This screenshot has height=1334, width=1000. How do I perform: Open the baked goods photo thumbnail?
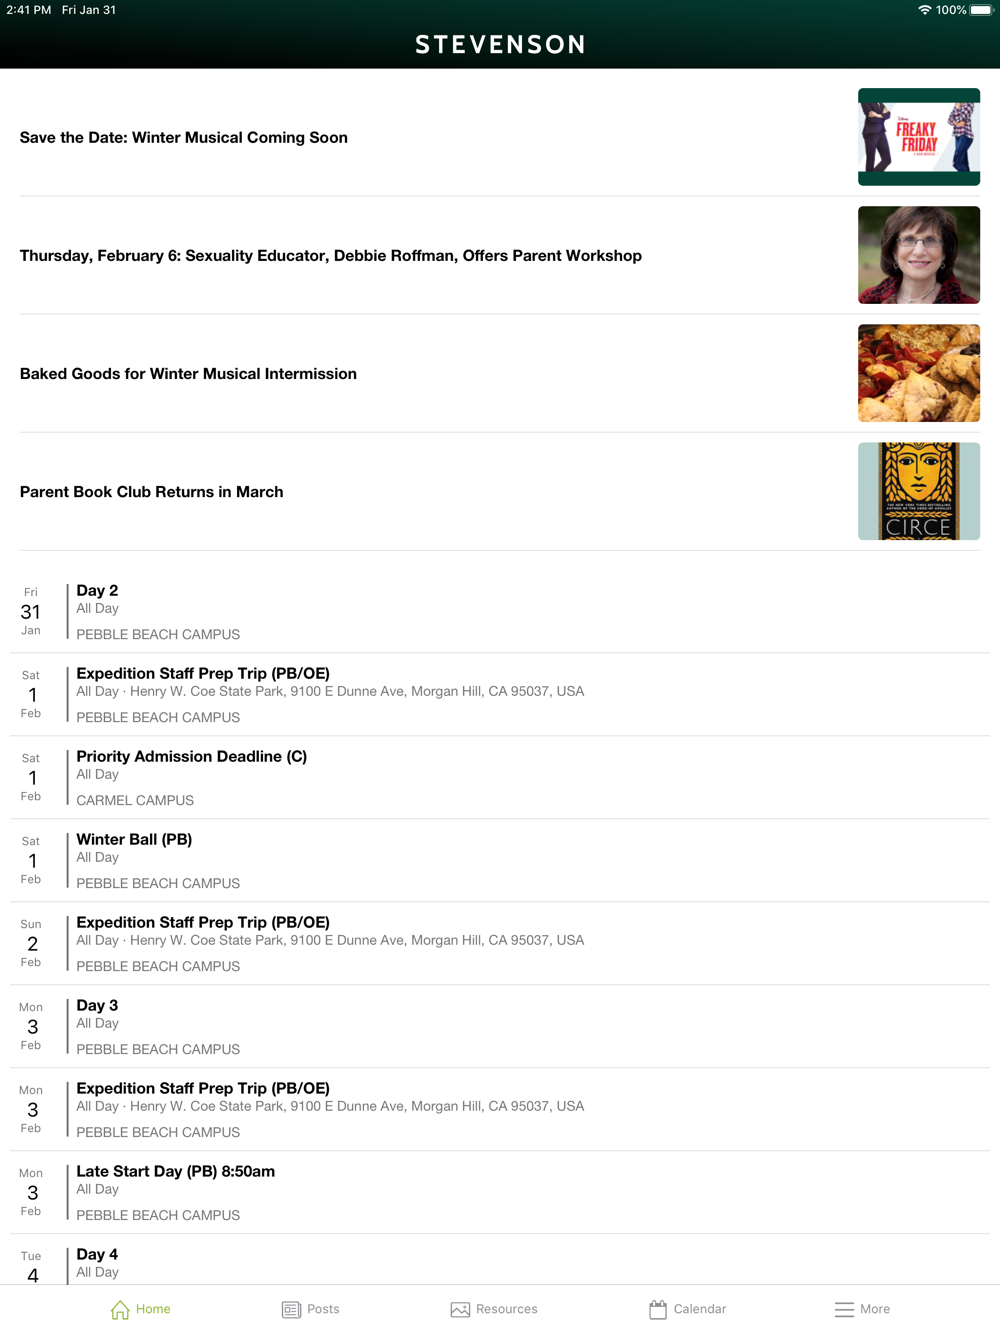pyautogui.click(x=919, y=373)
